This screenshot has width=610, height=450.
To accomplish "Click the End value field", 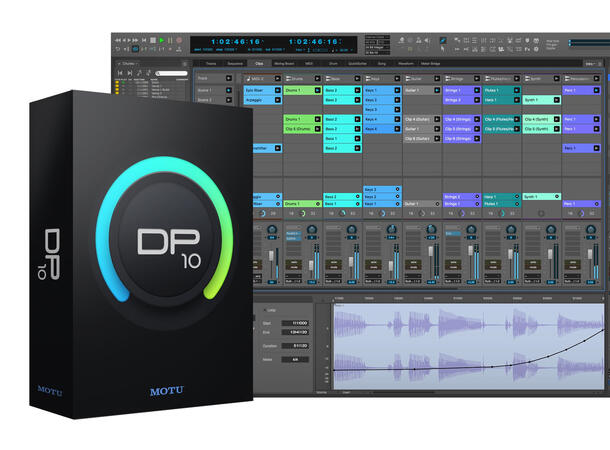I will (295, 333).
